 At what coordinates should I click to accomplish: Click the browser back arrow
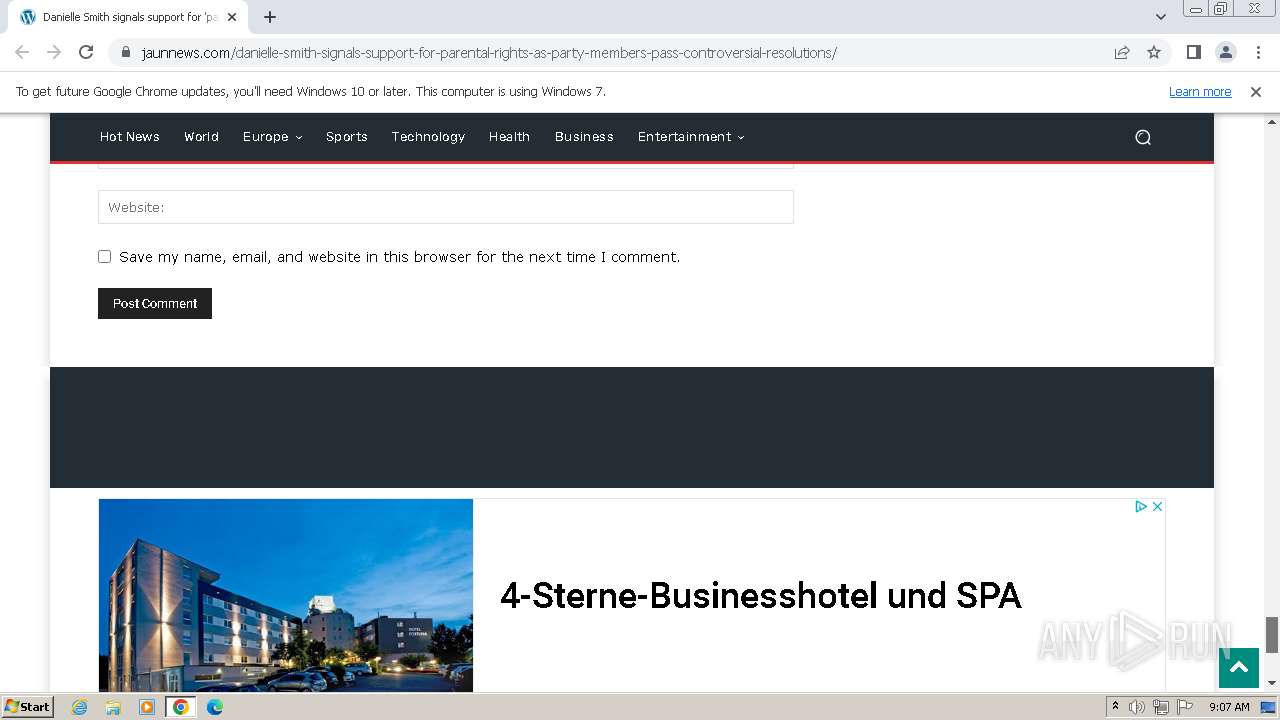[x=22, y=52]
